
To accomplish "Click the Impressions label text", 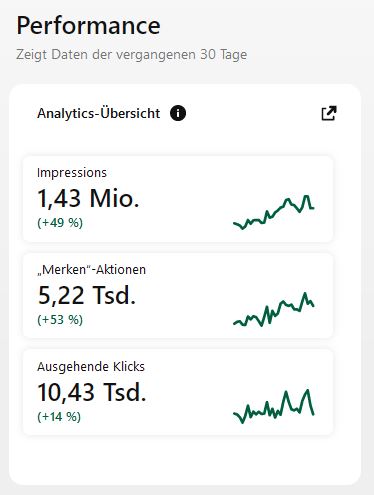I will [72, 173].
